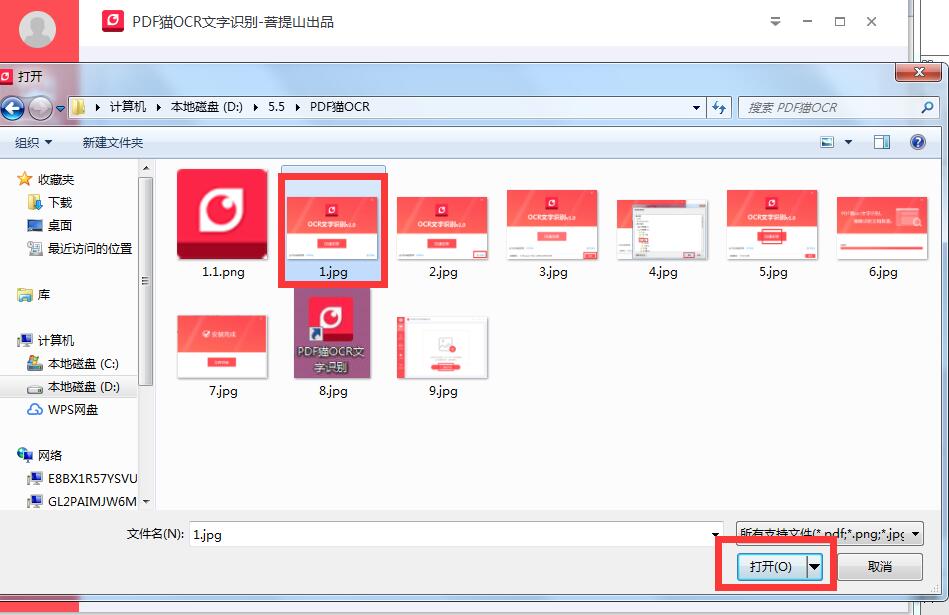The width and height of the screenshot is (949, 615).
Task: Expand the address bar path history dropdown
Action: pyautogui.click(x=697, y=107)
